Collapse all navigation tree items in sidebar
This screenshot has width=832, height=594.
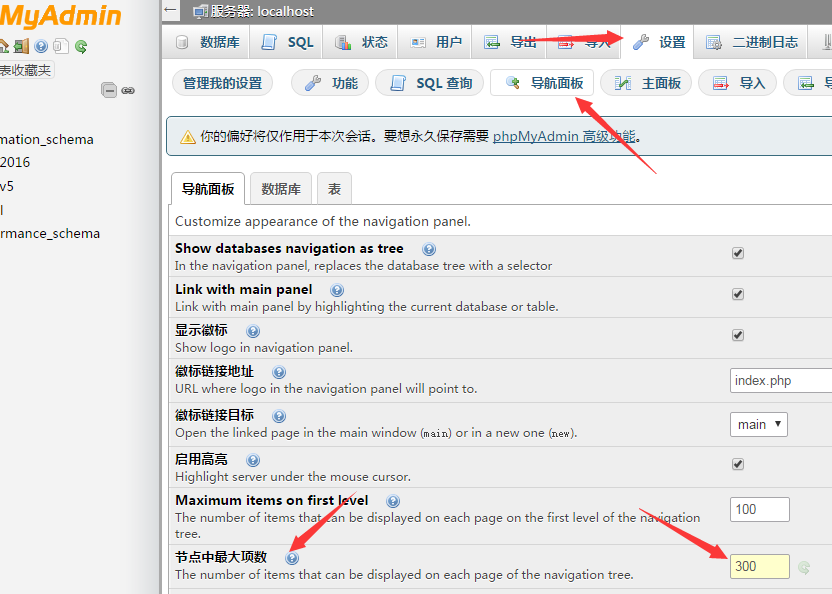(109, 90)
